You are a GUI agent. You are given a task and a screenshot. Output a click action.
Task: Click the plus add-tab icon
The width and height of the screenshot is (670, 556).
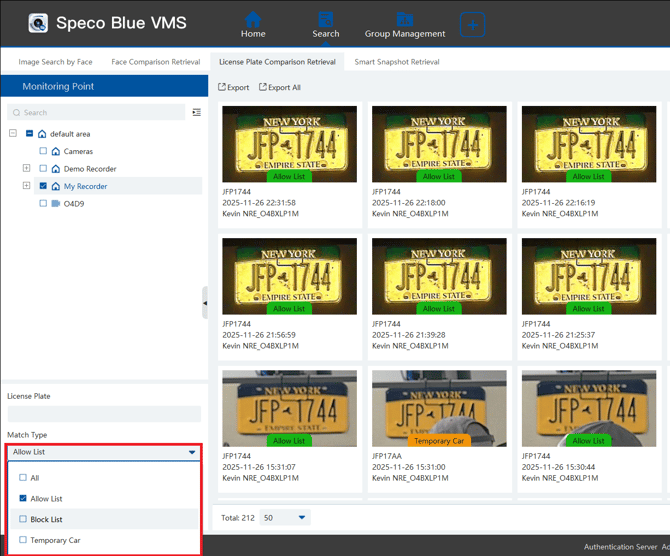click(472, 24)
